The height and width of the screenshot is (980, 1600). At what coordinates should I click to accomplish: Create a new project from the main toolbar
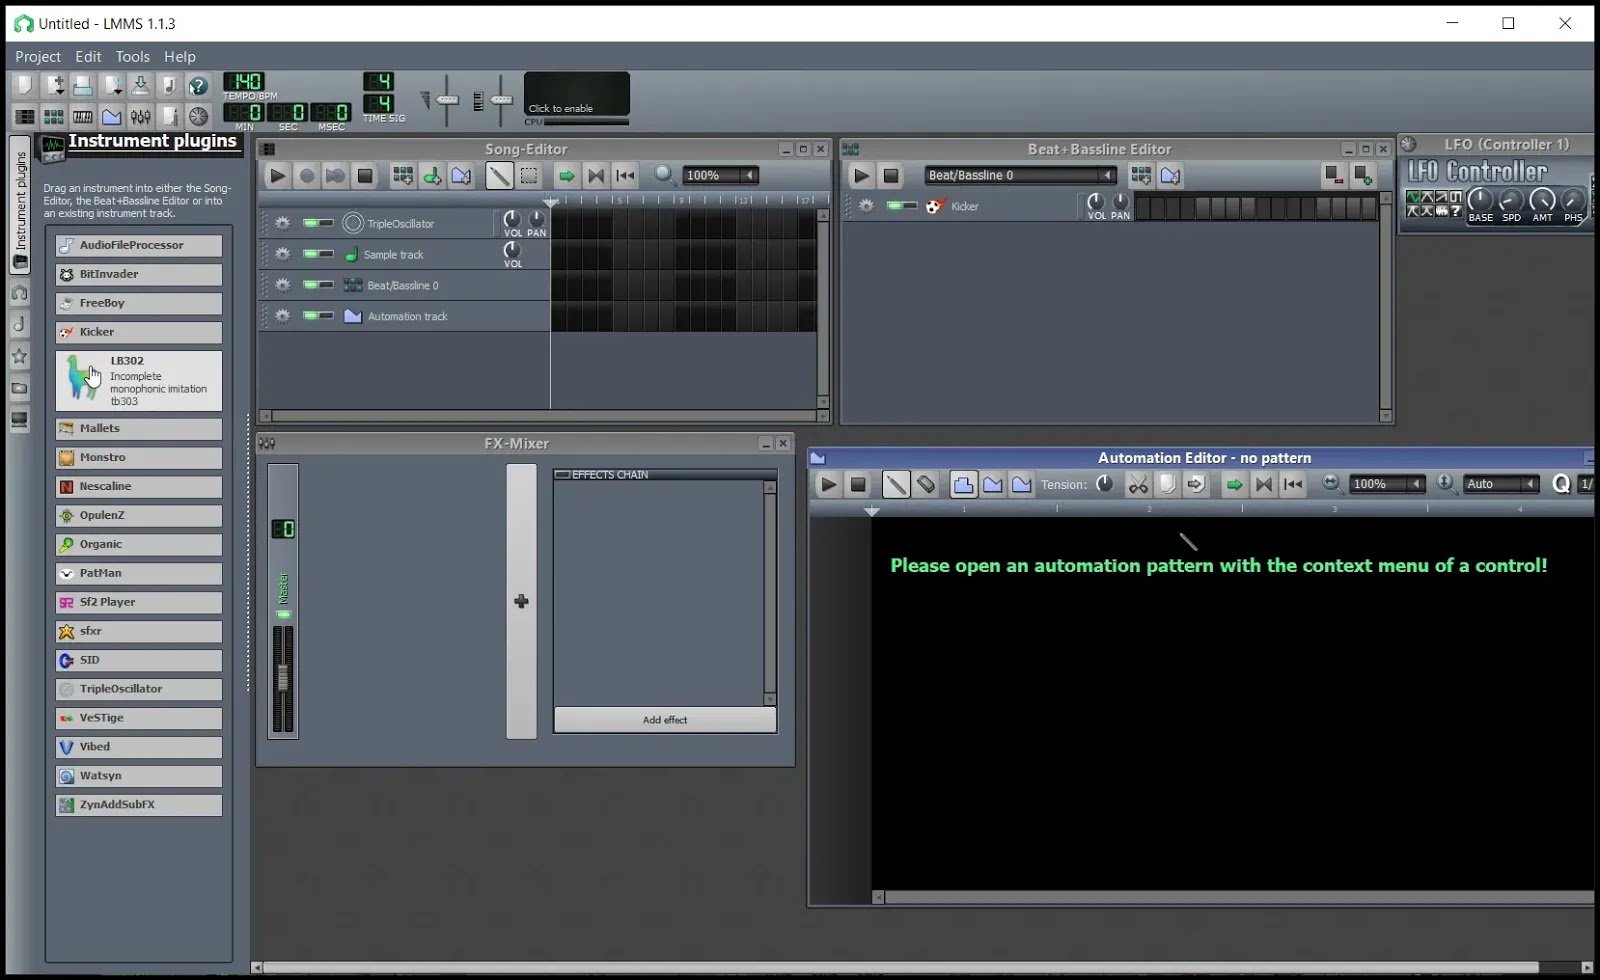24,86
